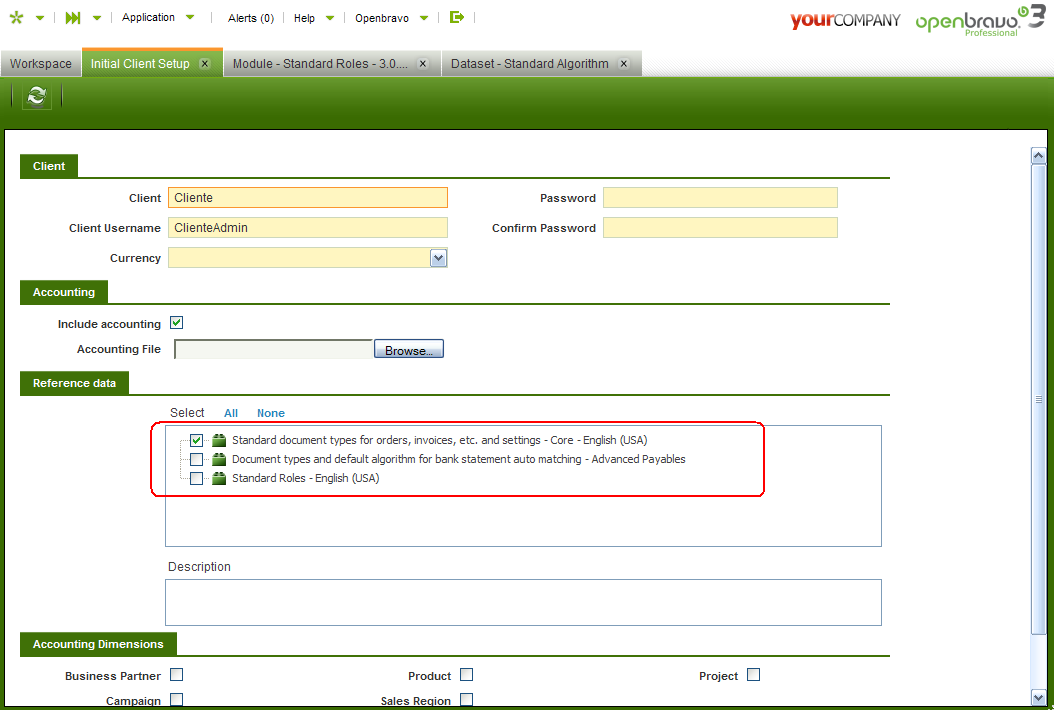Click the Confirm Password field
The width and height of the screenshot is (1054, 710).
[720, 227]
